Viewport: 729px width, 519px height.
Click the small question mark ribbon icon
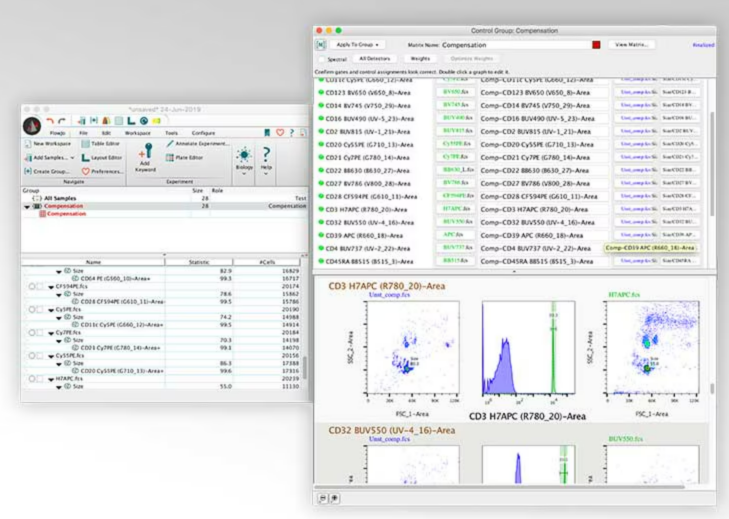[x=292, y=133]
